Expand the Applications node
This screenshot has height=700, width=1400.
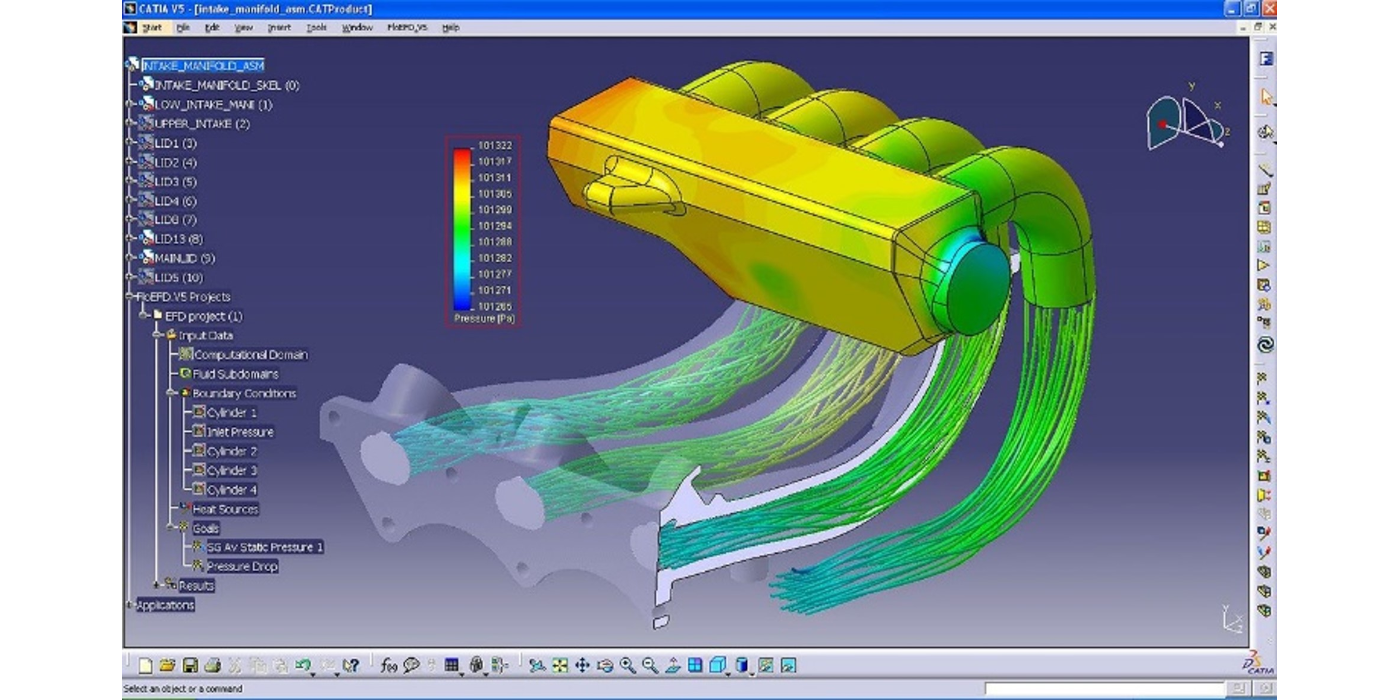(130, 604)
